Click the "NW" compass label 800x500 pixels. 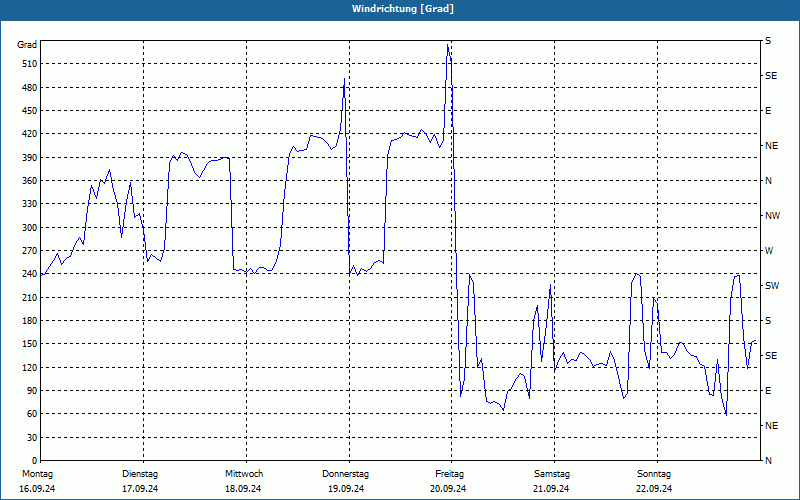click(x=772, y=216)
